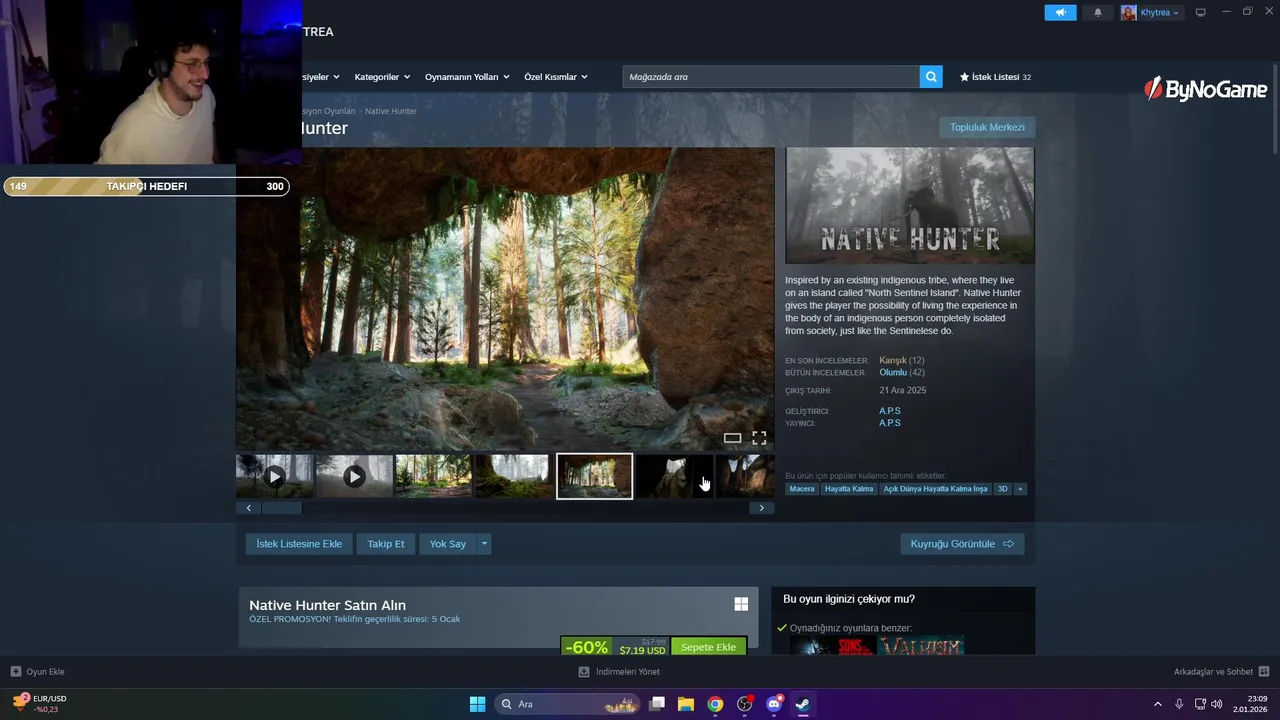Viewport: 1280px width, 720px height.
Task: Open Discord from the taskbar
Action: [773, 704]
